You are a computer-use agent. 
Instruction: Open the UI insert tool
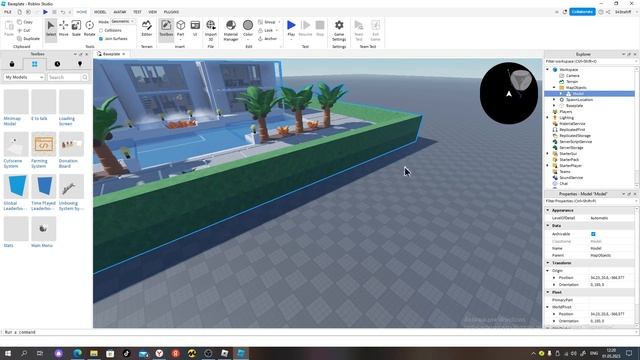195,29
